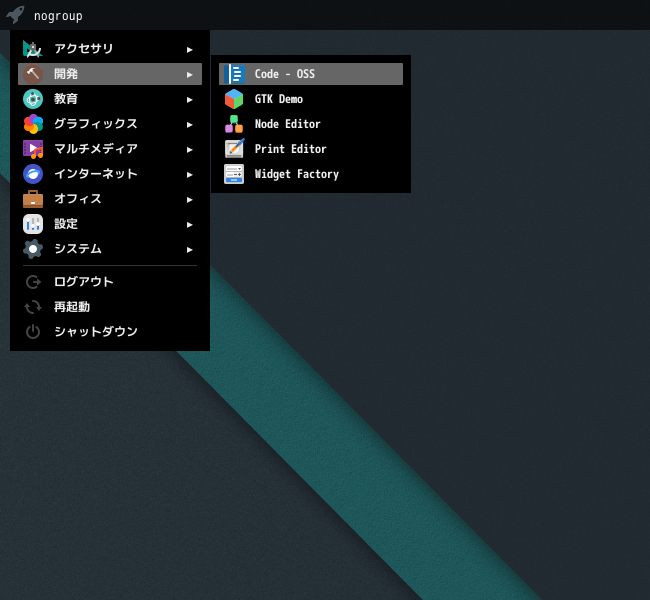The image size is (650, 600).
Task: Launch Node Editor from submenu
Action: coord(311,124)
